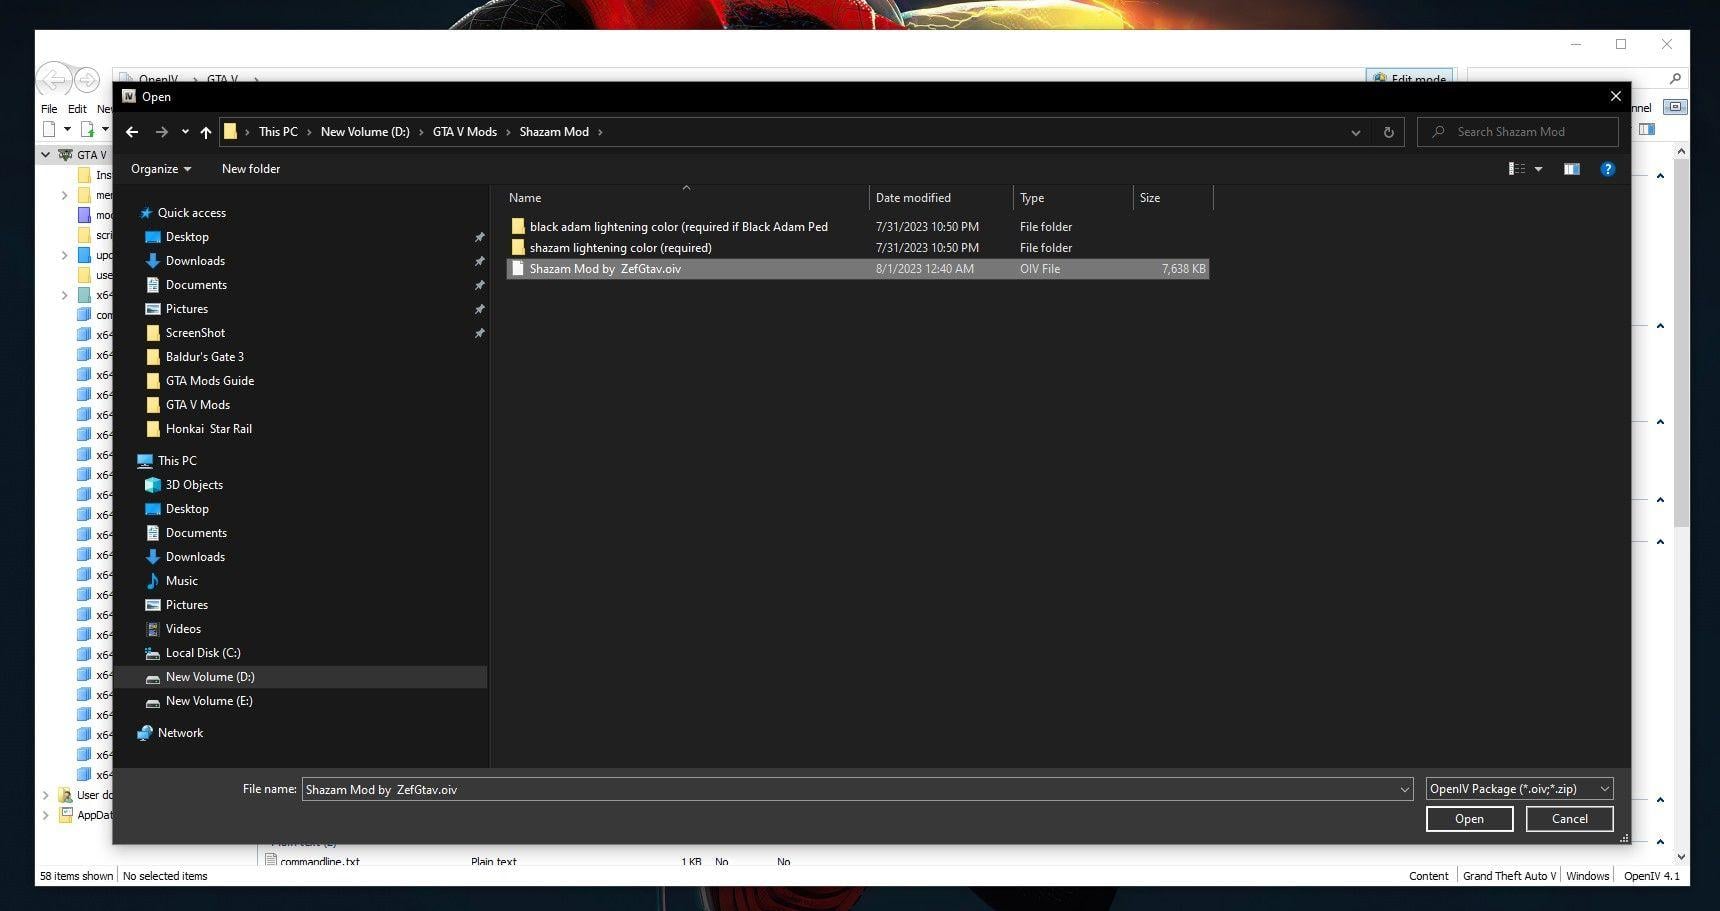This screenshot has height=911, width=1720.
Task: Open the recent locations dropdown arrow
Action: [x=185, y=132]
